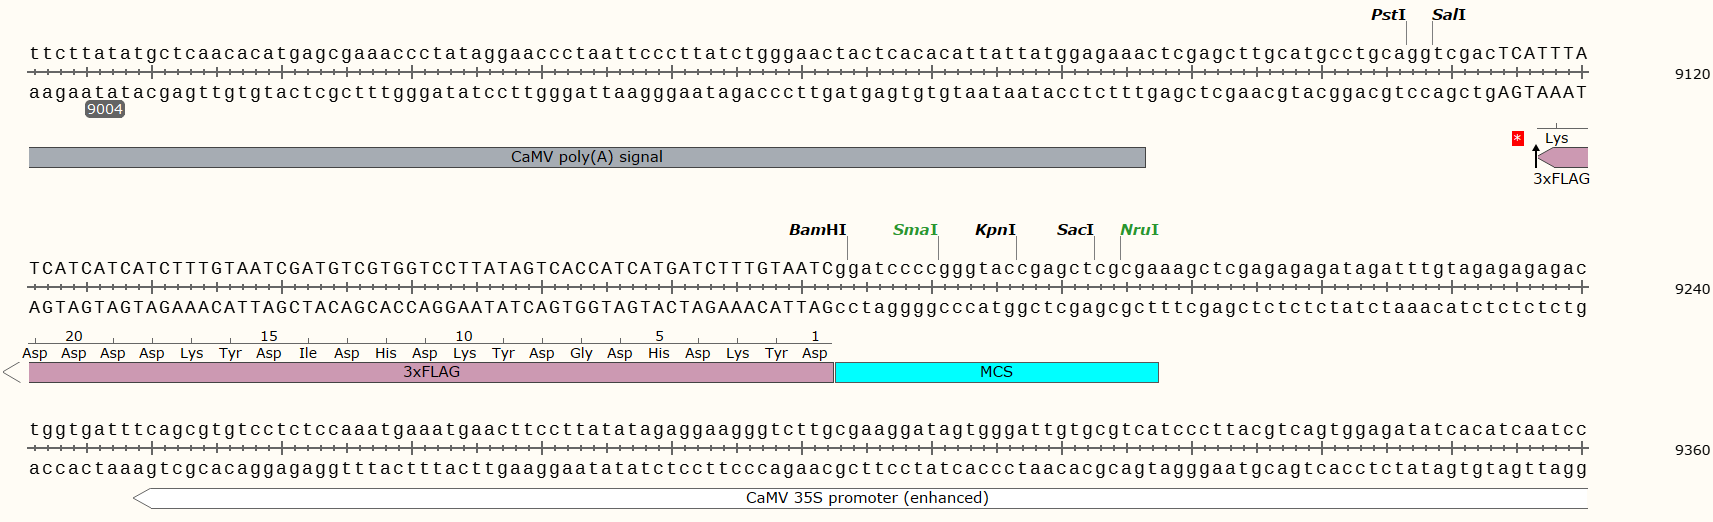Click the red asterisk stop codon marker
Viewport: 1713px width, 522px height.
point(1518,138)
